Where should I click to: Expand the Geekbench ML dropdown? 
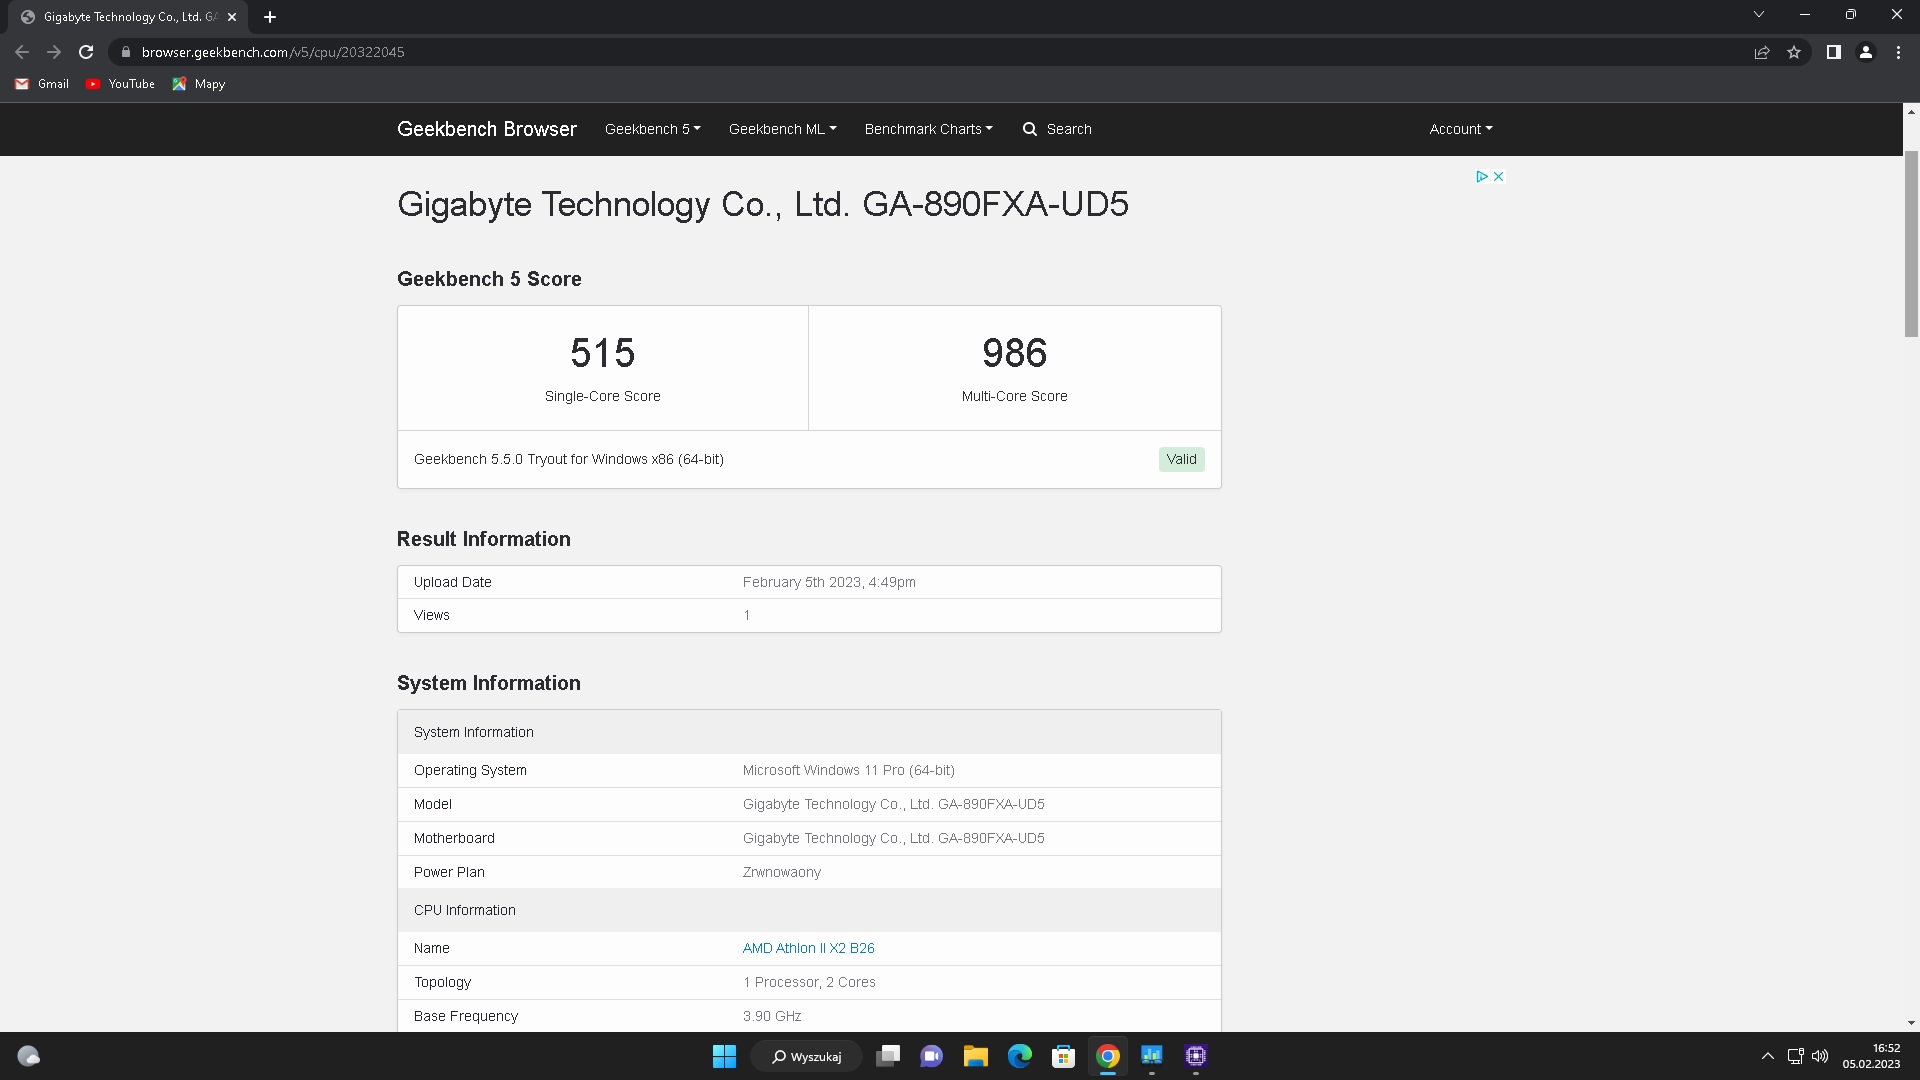click(x=782, y=129)
